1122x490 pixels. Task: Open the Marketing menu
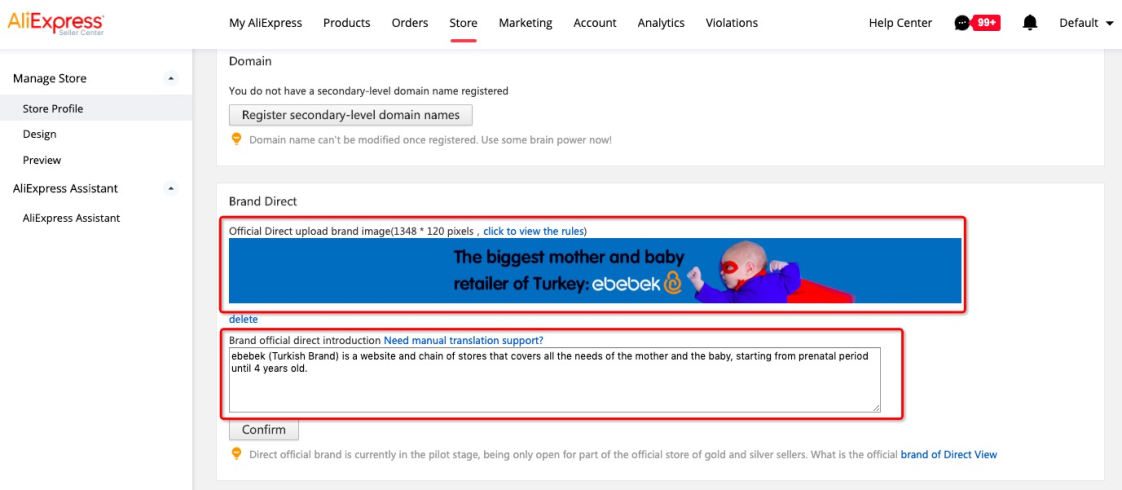point(525,23)
